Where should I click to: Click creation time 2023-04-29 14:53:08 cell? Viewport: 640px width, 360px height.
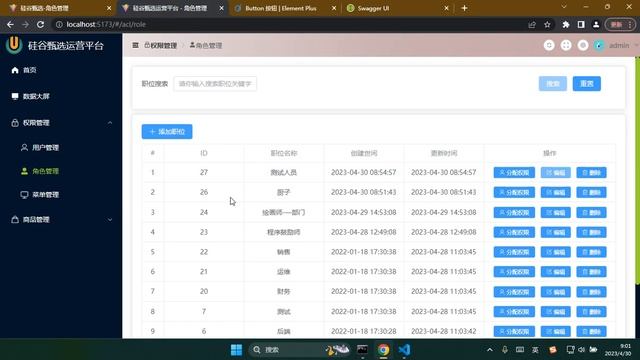click(364, 212)
